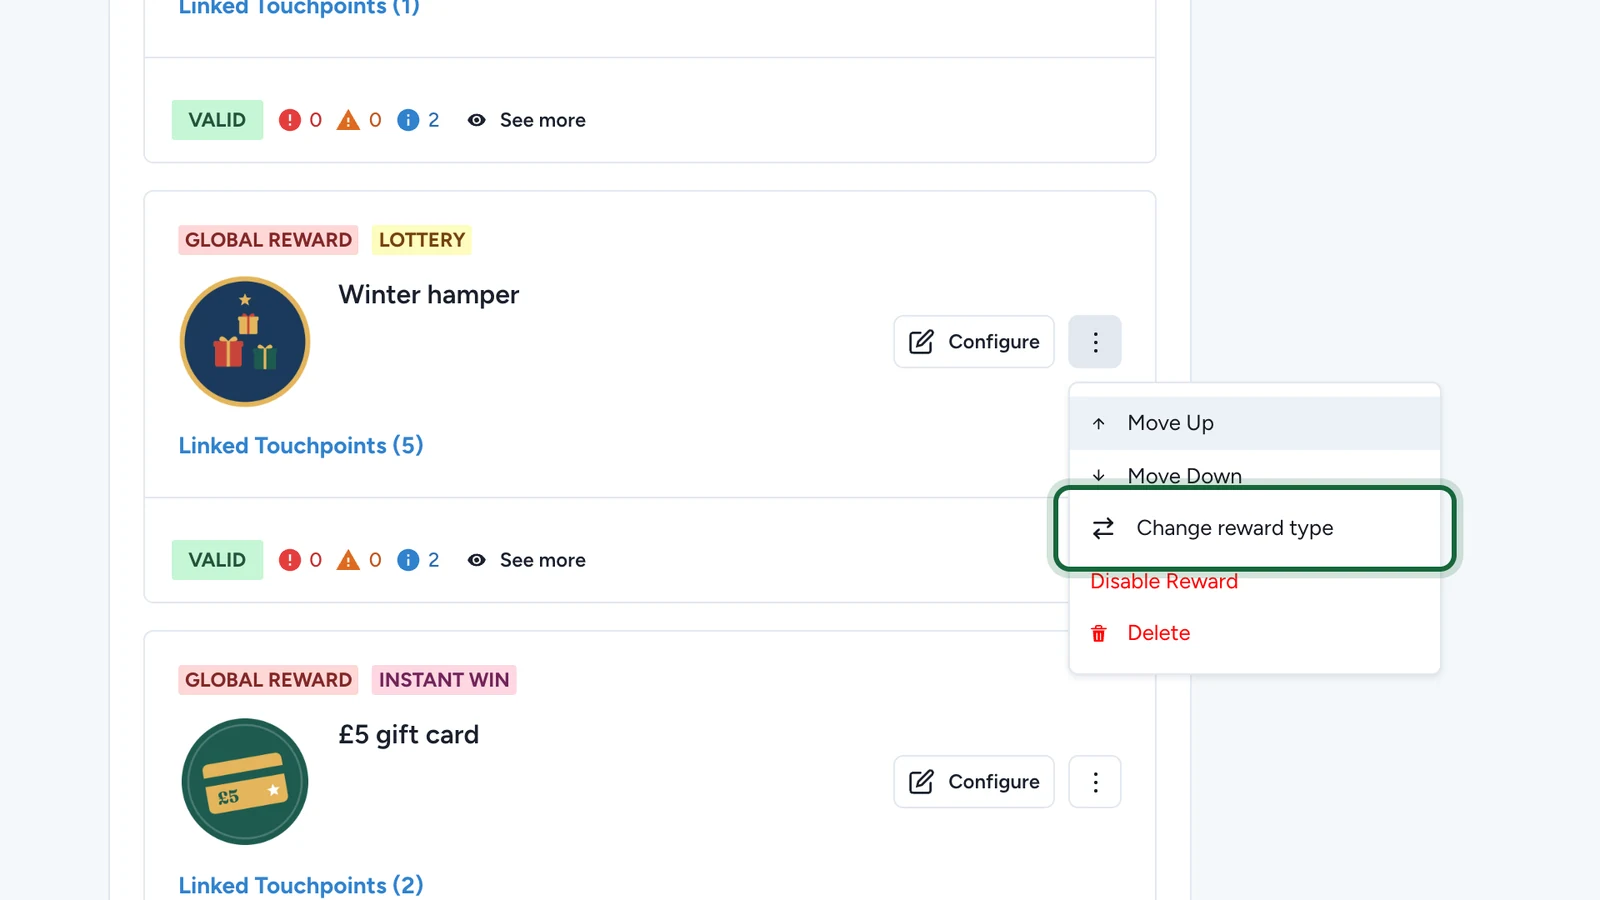Open Linked Touchpoints (2) for £5 gift card
The height and width of the screenshot is (900, 1600).
pos(301,886)
